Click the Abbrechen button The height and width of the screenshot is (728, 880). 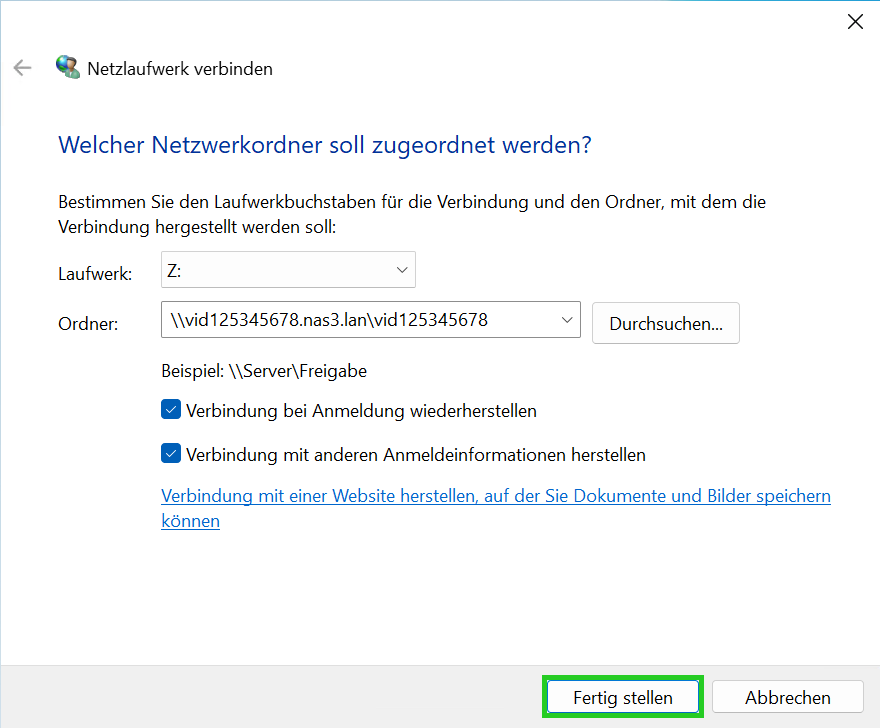coord(787,697)
